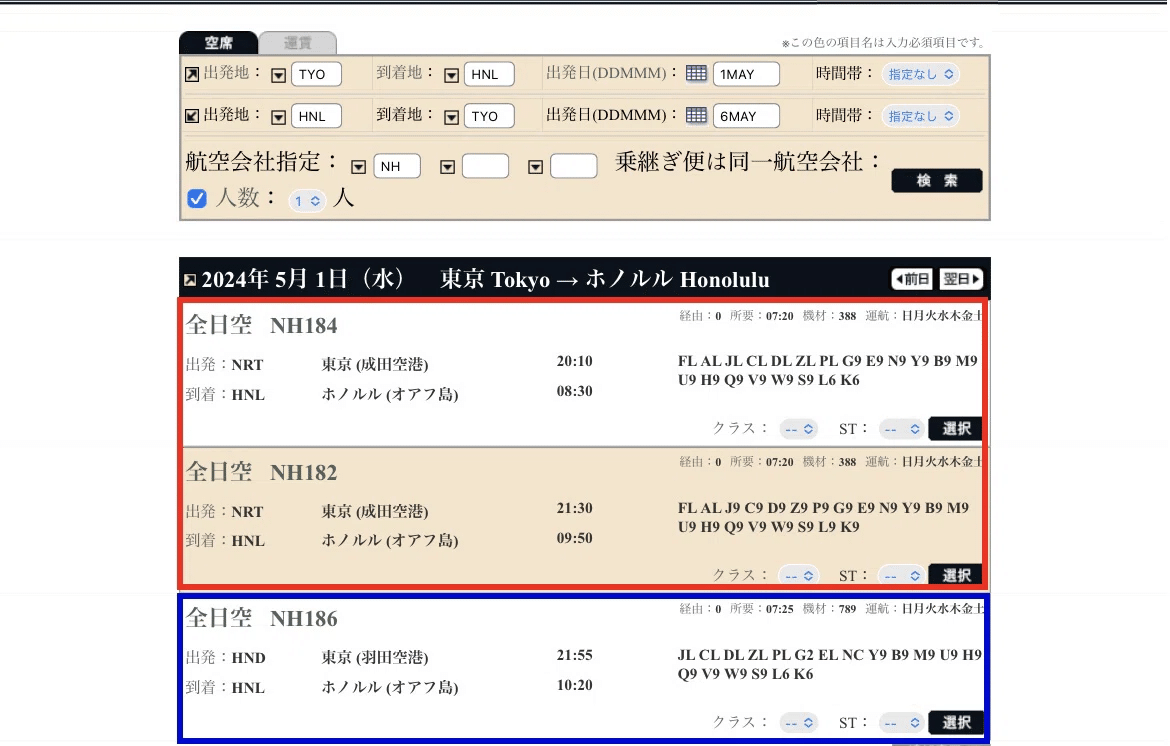Viewport: 1170px width, 746px height.
Task: Edit second row 出発地 field HNL
Action: click(316, 116)
